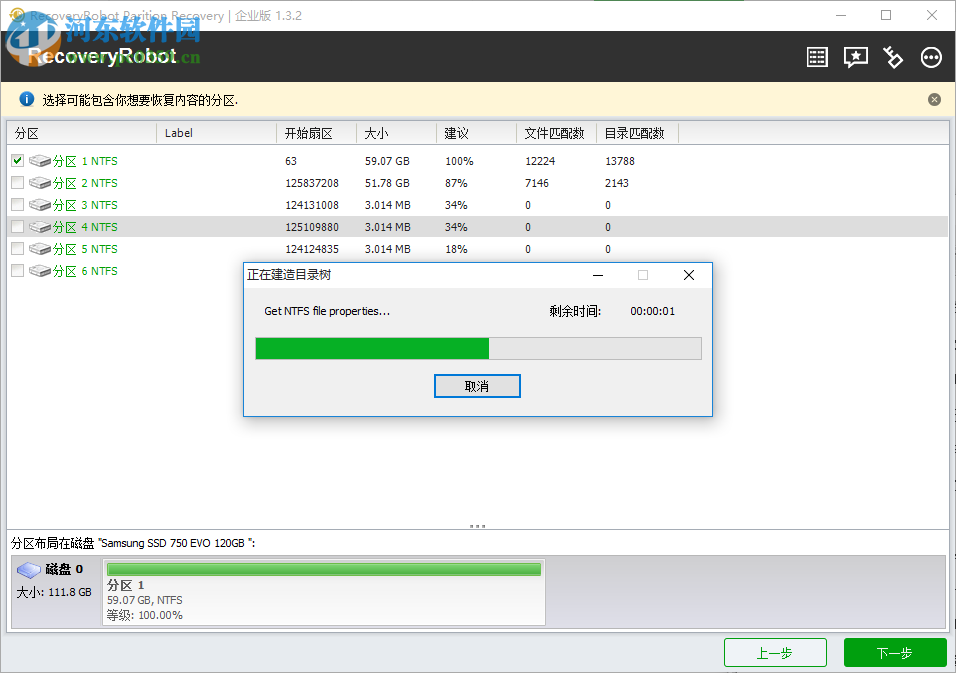Open the partition list view icon
Viewport: 956px width, 673px height.
pos(816,57)
